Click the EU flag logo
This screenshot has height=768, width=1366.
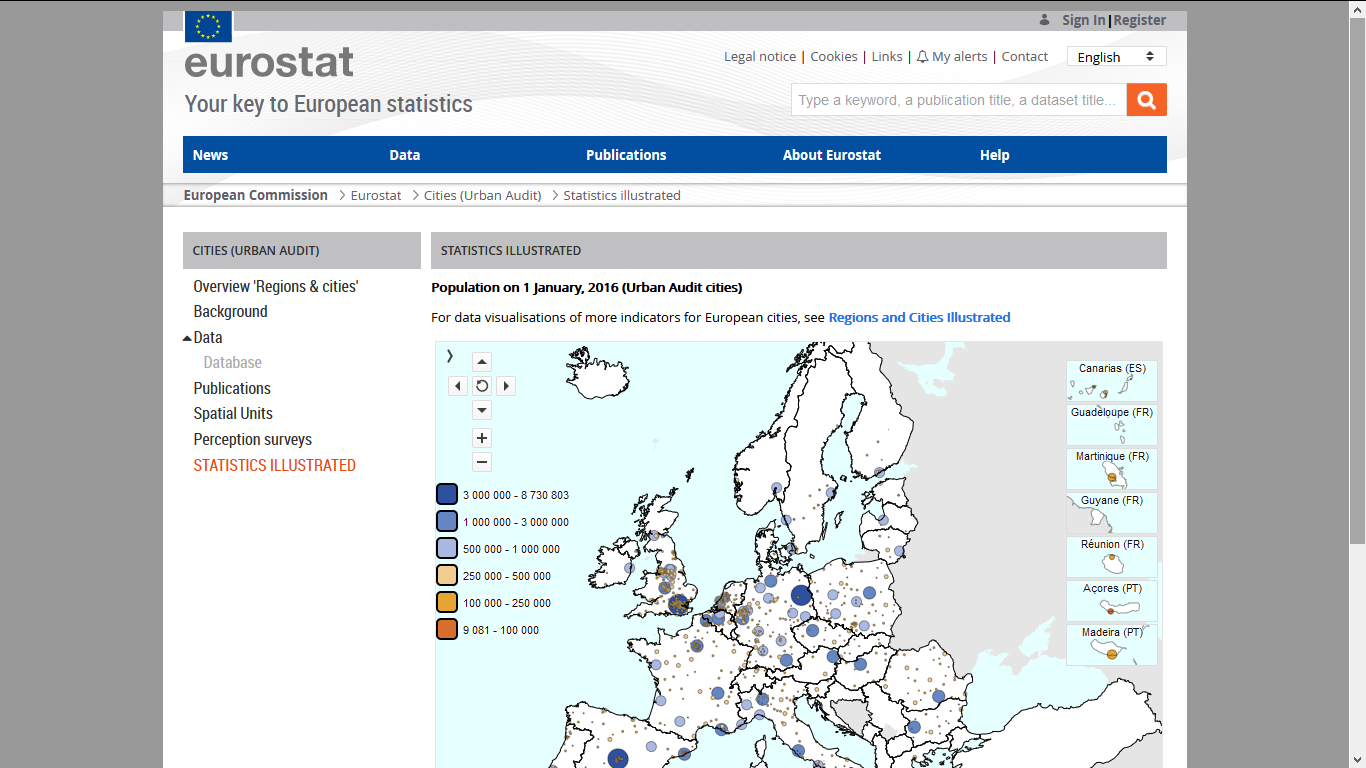point(208,26)
